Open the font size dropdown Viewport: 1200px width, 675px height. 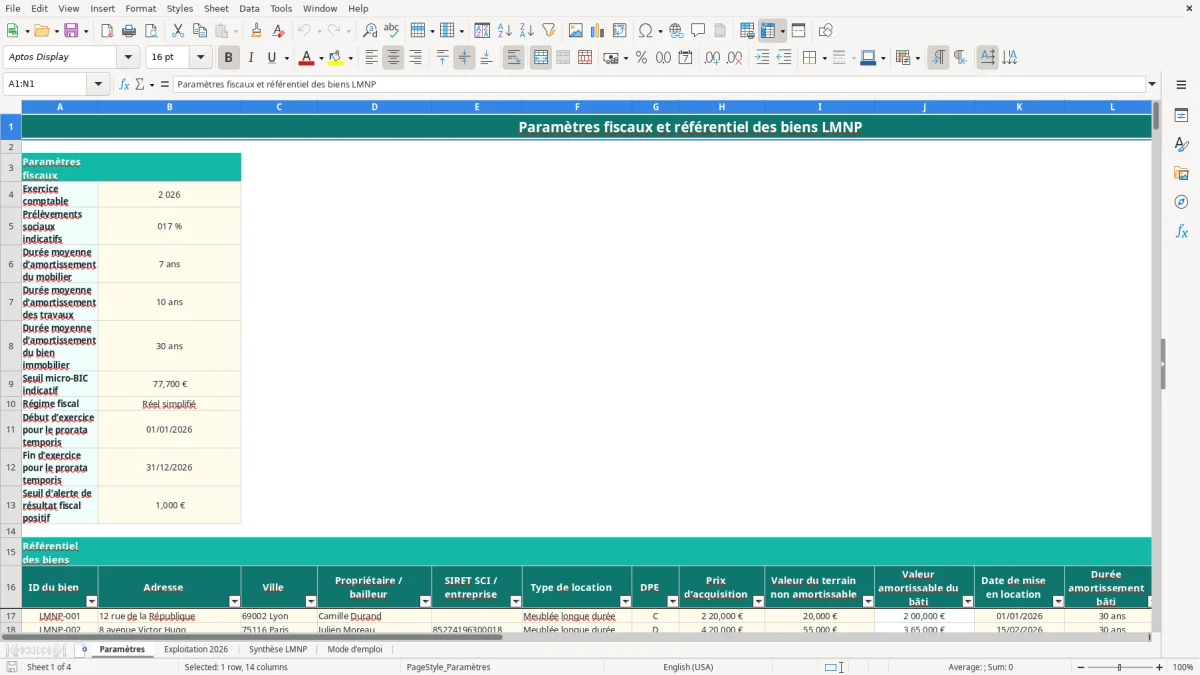tap(200, 58)
